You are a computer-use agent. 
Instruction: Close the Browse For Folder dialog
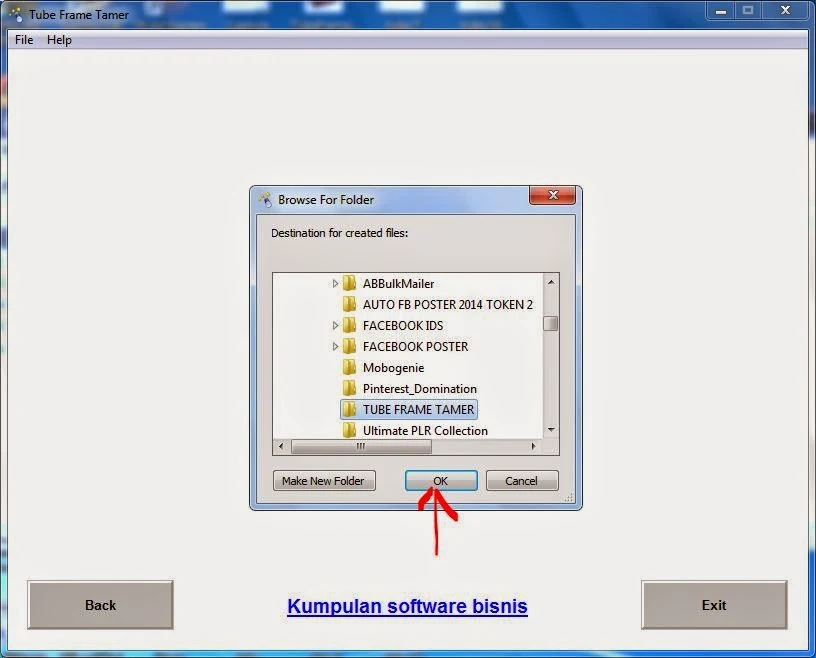point(552,195)
